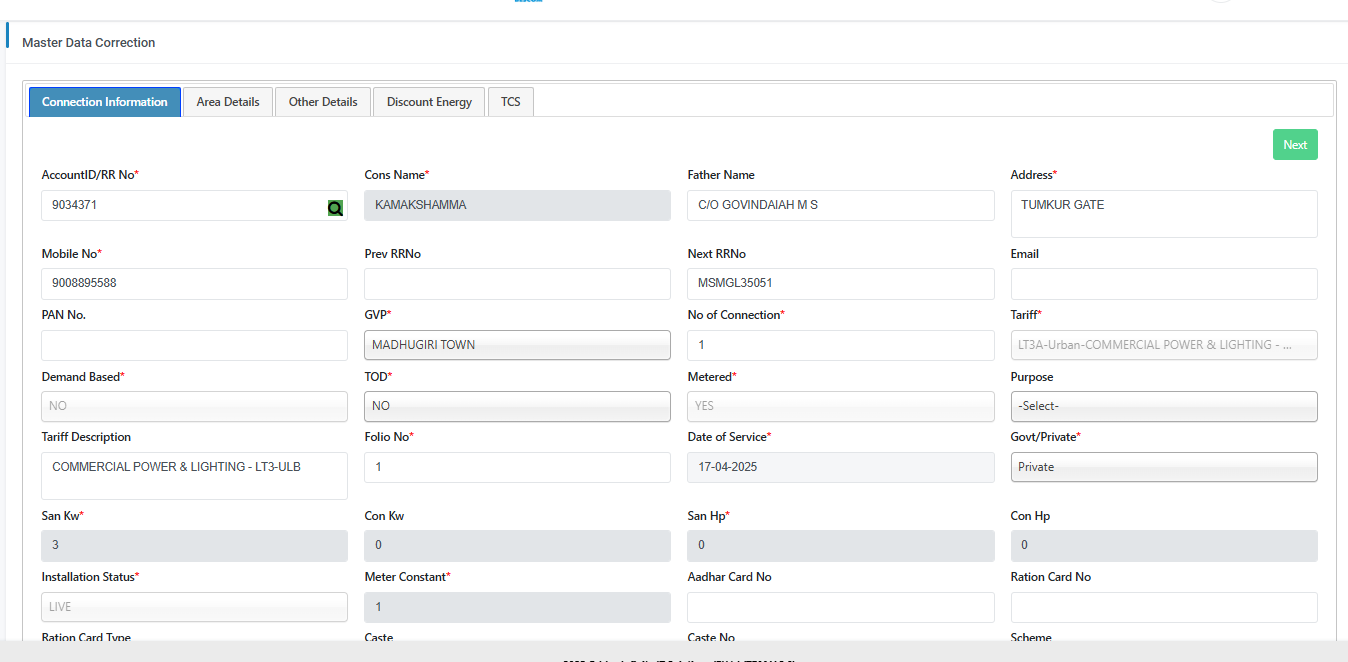
Task: Focus the Folio No input field
Action: [517, 467]
